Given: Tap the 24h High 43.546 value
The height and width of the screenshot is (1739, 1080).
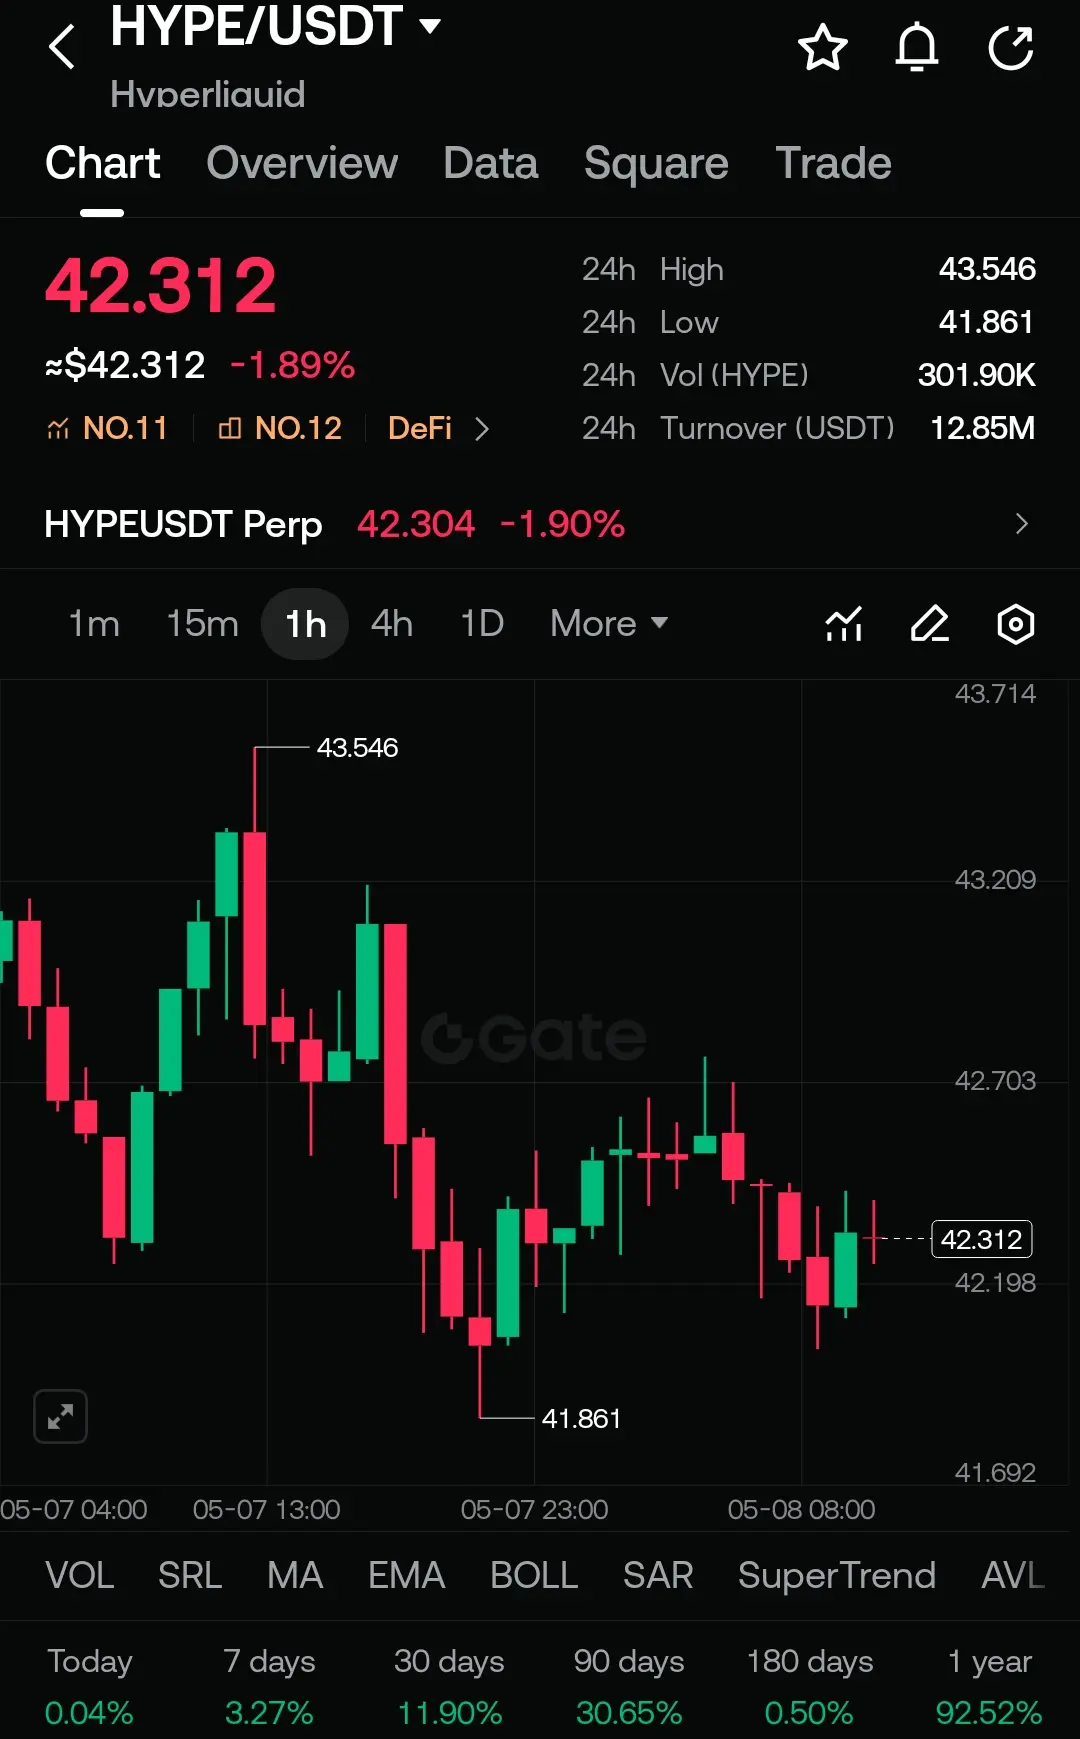Looking at the screenshot, I should tap(987, 269).
